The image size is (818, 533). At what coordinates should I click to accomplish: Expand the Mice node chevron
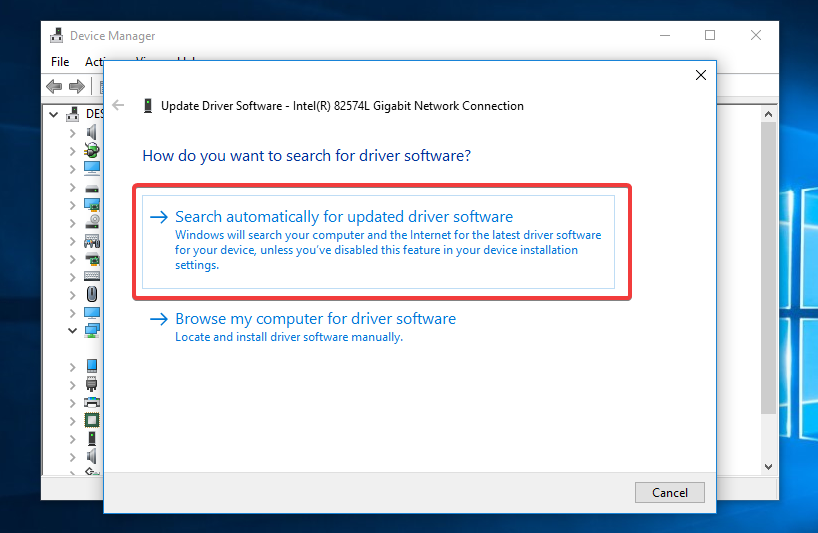point(73,295)
